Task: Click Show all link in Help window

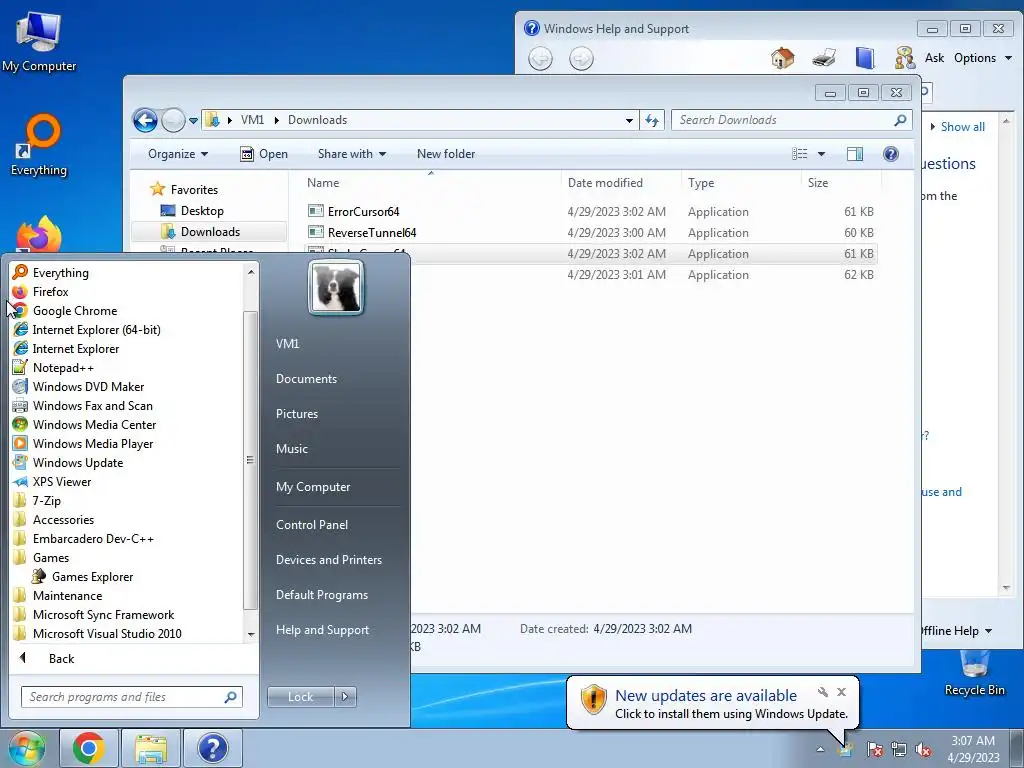Action: pos(962,127)
